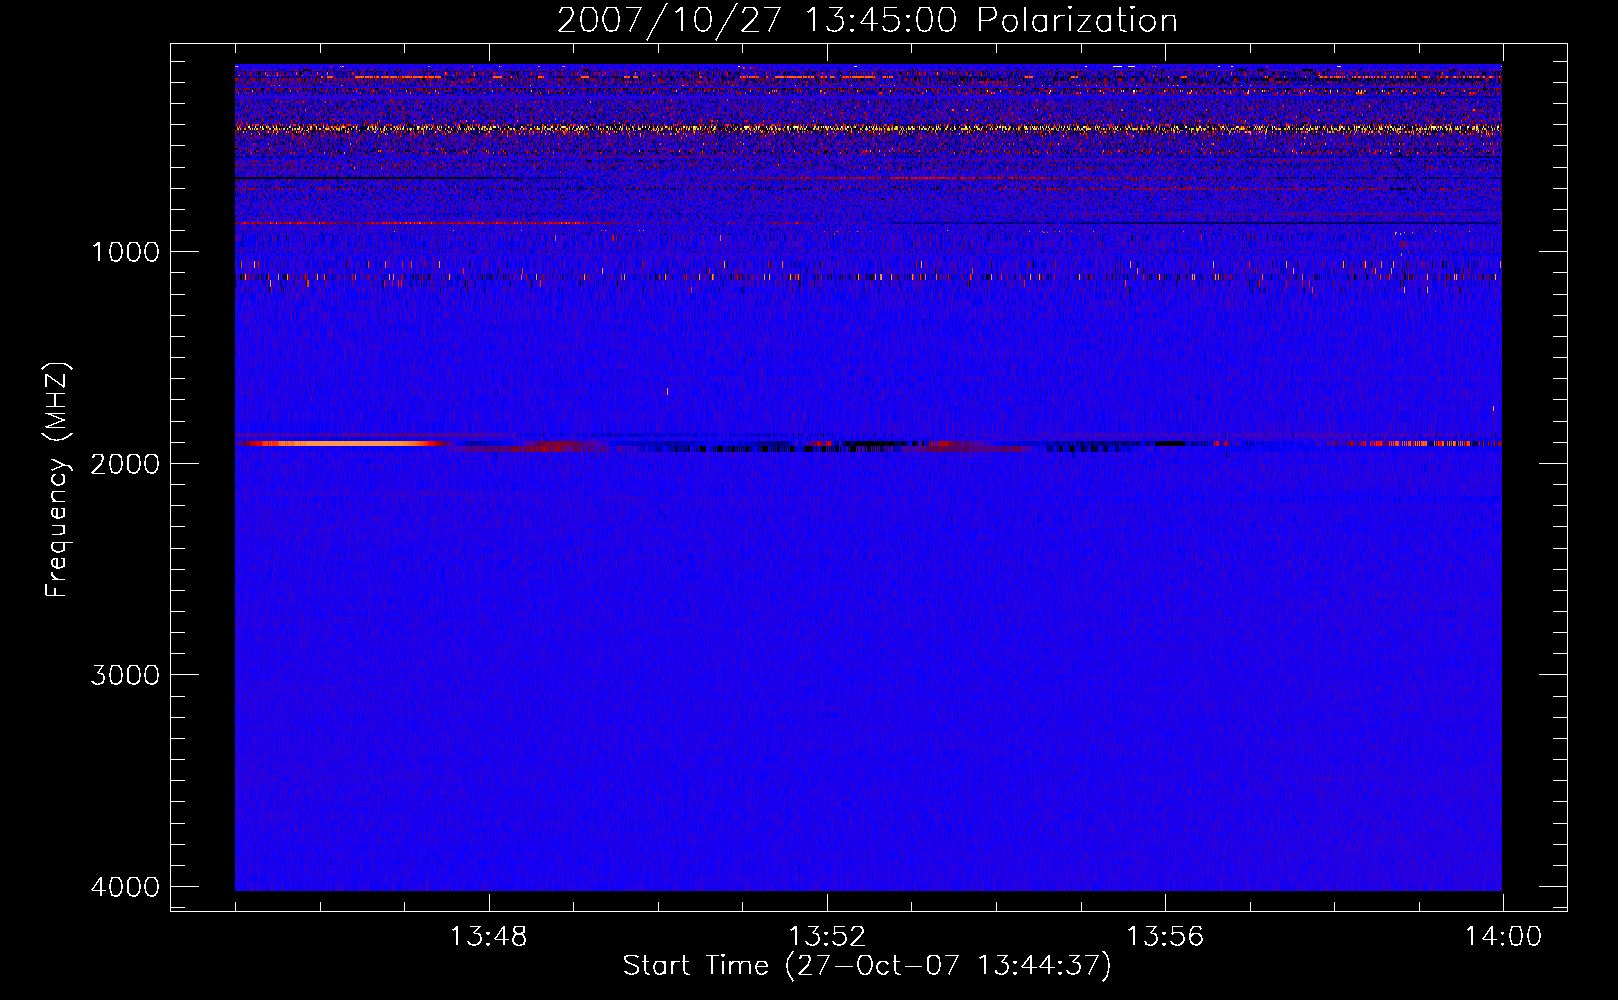This screenshot has height=1000, width=1618.
Task: Click the plot title '2007/10/27 13:45:00 Polarization'
Action: 867,21
